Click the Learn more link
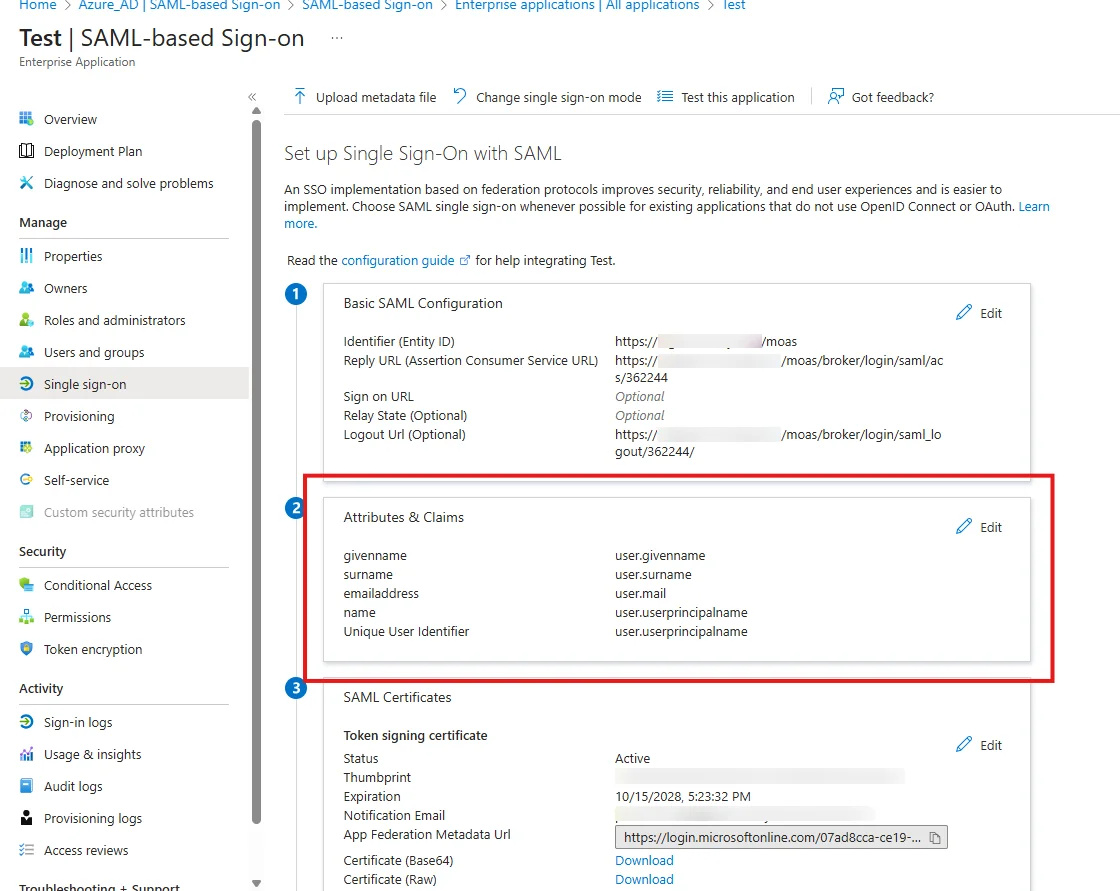Viewport: 1120px width, 891px height. pyautogui.click(x=1033, y=207)
